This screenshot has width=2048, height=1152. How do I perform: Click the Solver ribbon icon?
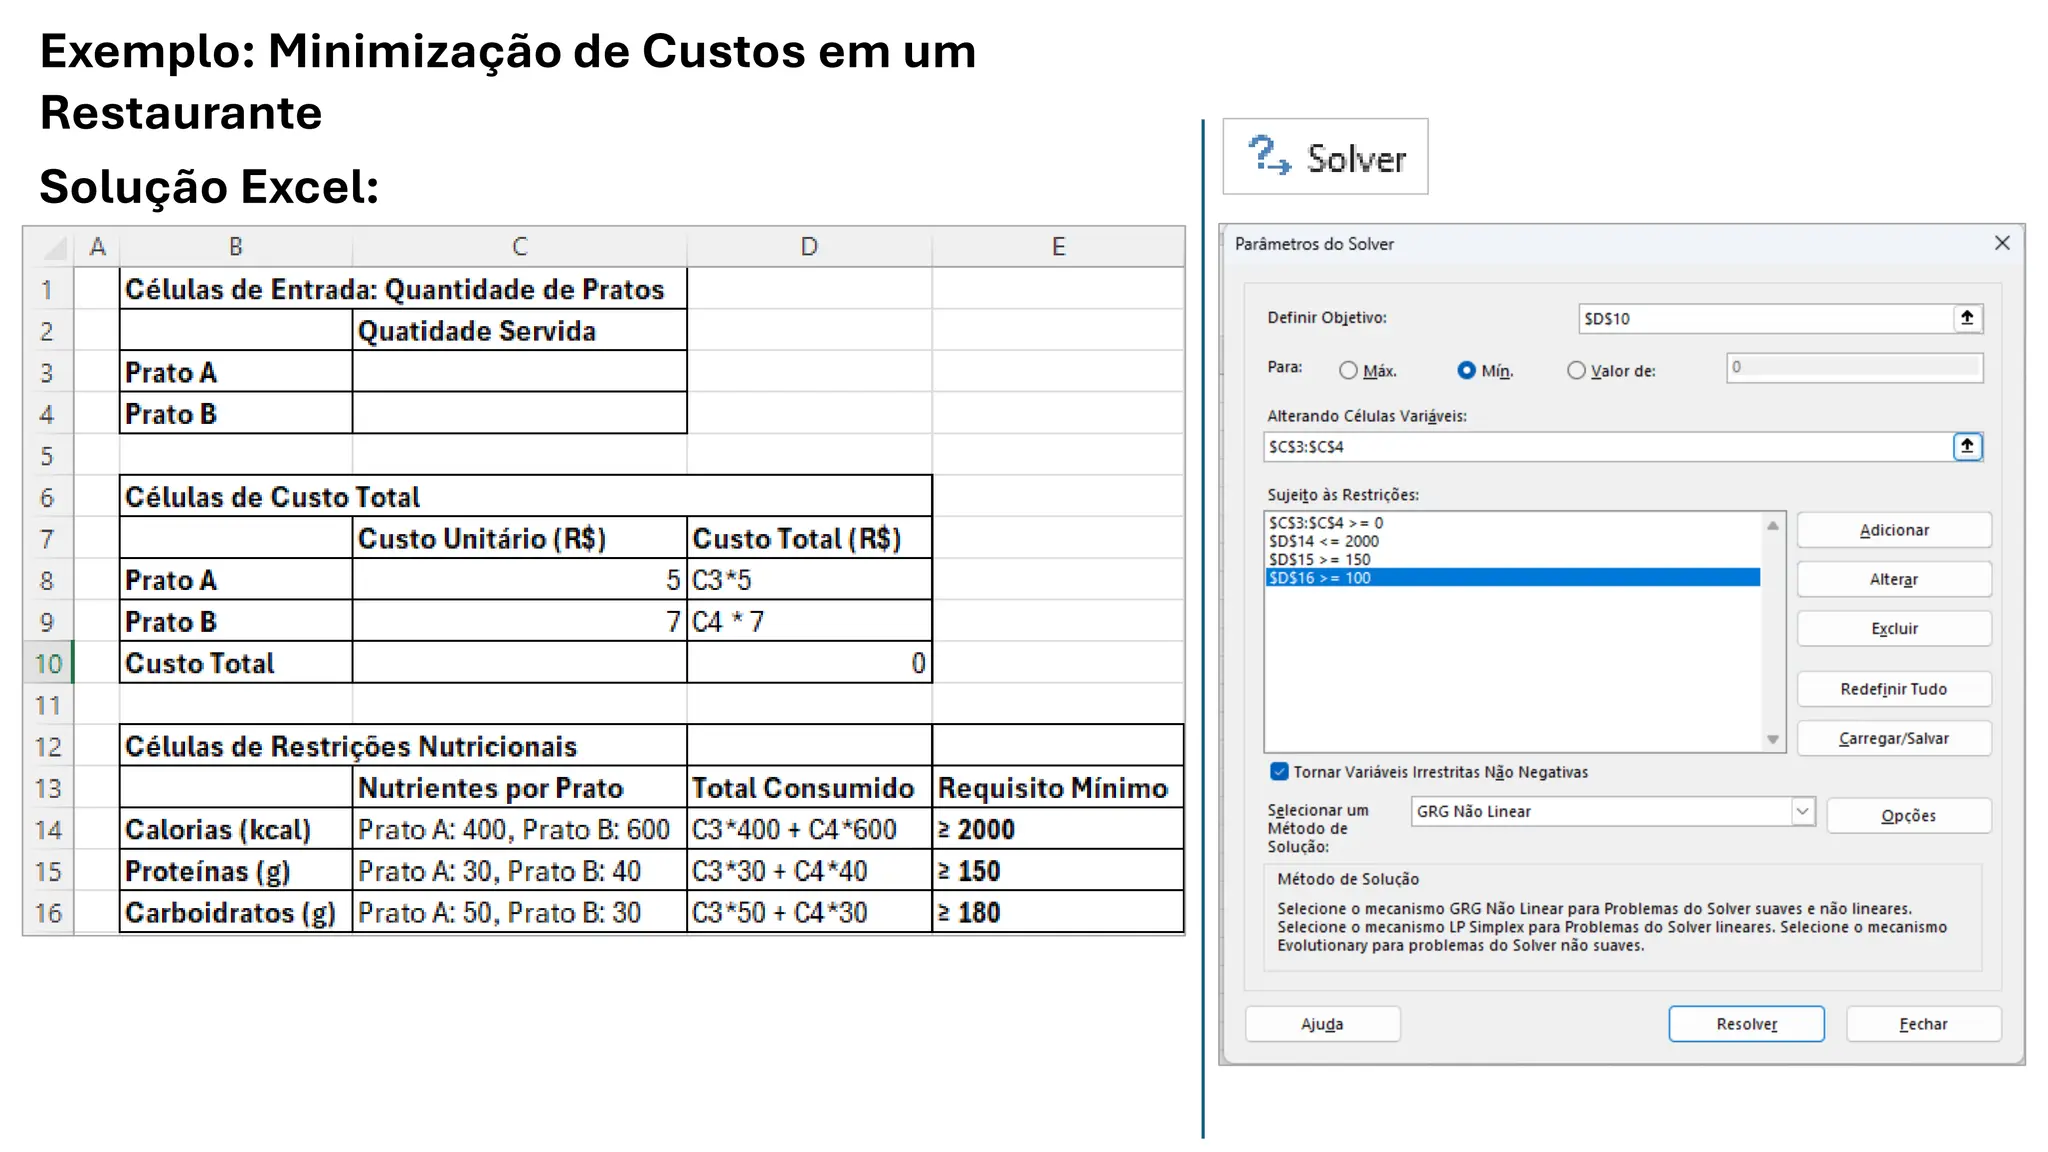pos(1325,157)
